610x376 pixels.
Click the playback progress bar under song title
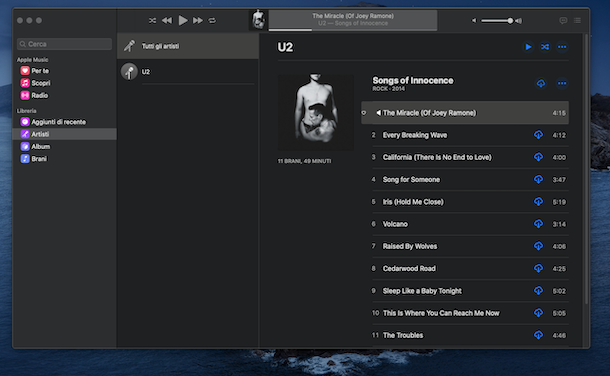pyautogui.click(x=353, y=30)
